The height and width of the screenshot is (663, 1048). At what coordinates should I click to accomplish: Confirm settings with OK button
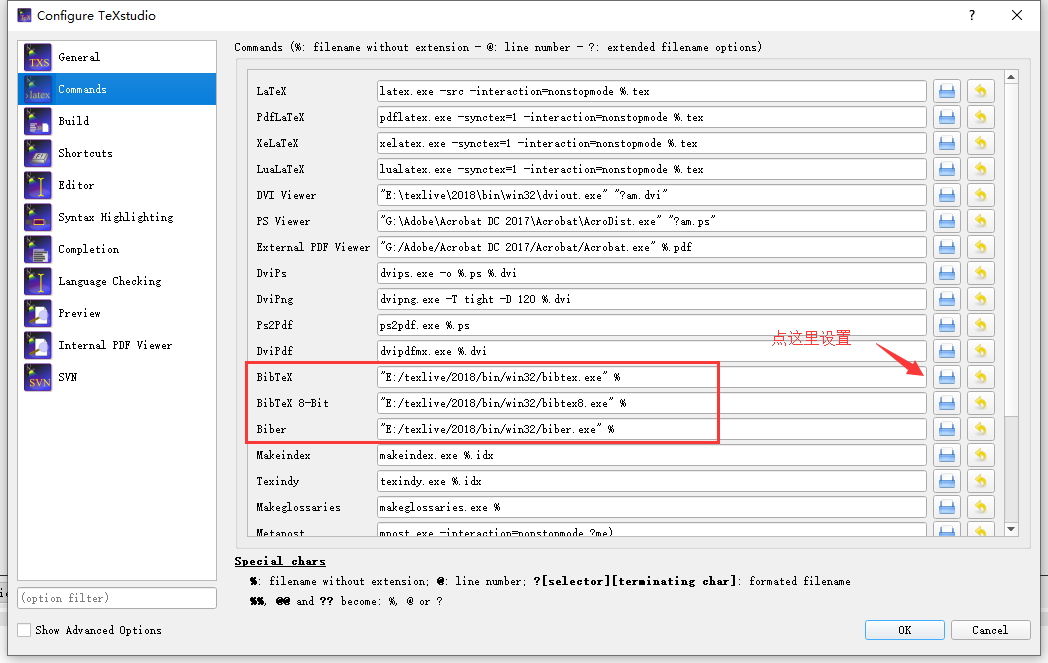coord(904,630)
